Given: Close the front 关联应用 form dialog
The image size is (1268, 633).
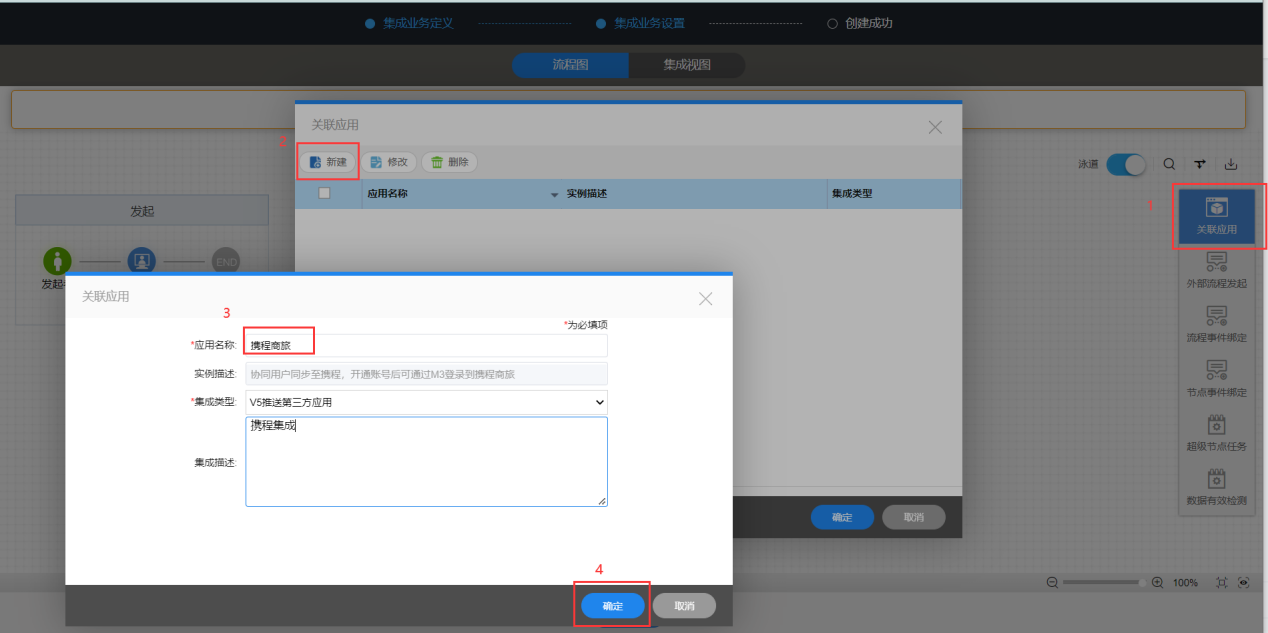Looking at the screenshot, I should (705, 298).
